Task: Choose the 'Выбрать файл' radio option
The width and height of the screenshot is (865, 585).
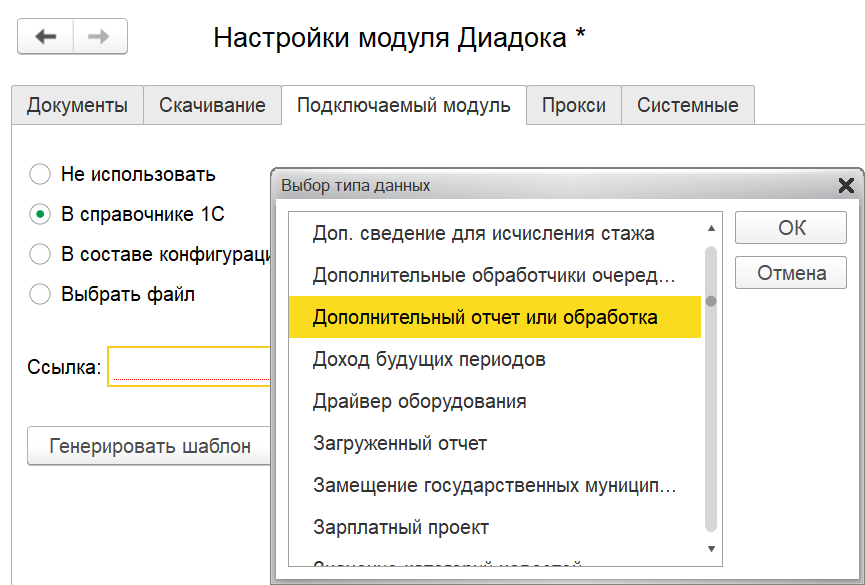Action: 40,294
